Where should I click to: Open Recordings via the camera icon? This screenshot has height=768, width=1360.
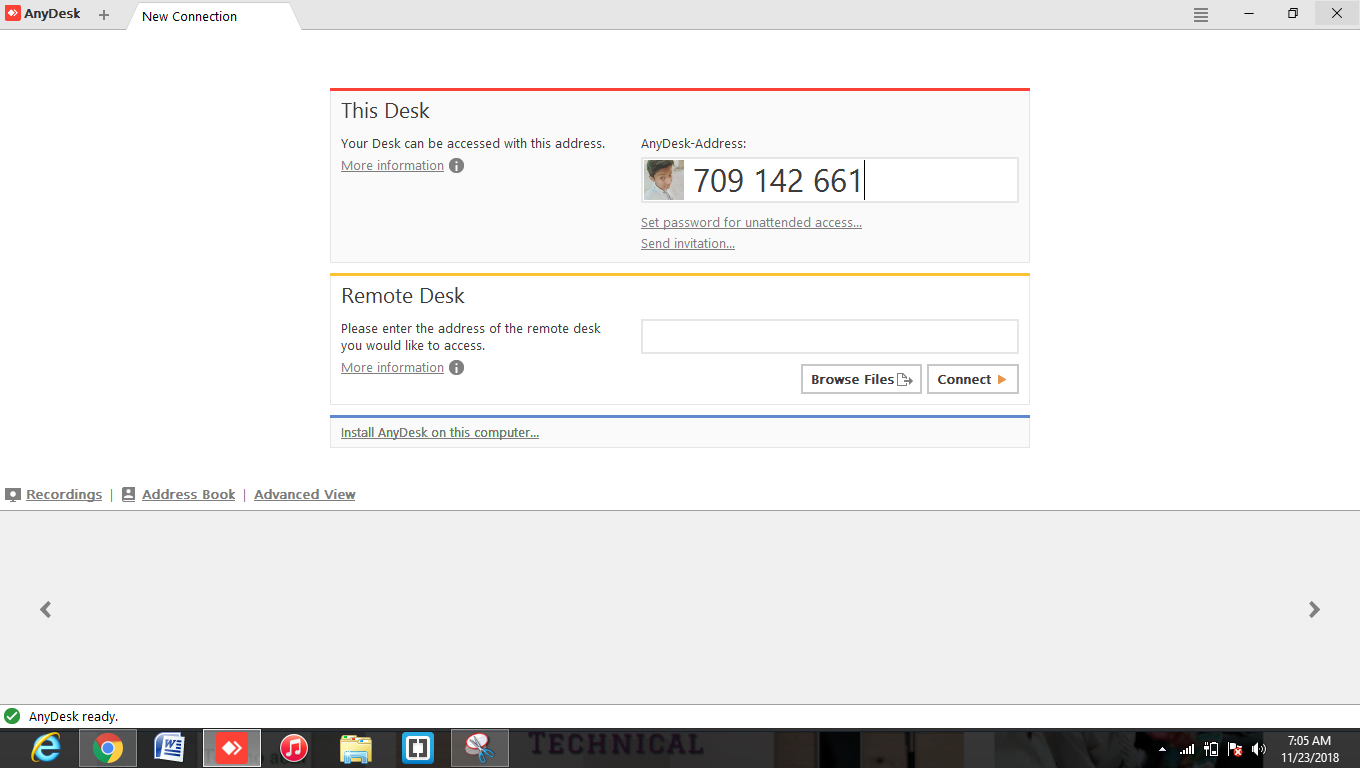point(13,493)
